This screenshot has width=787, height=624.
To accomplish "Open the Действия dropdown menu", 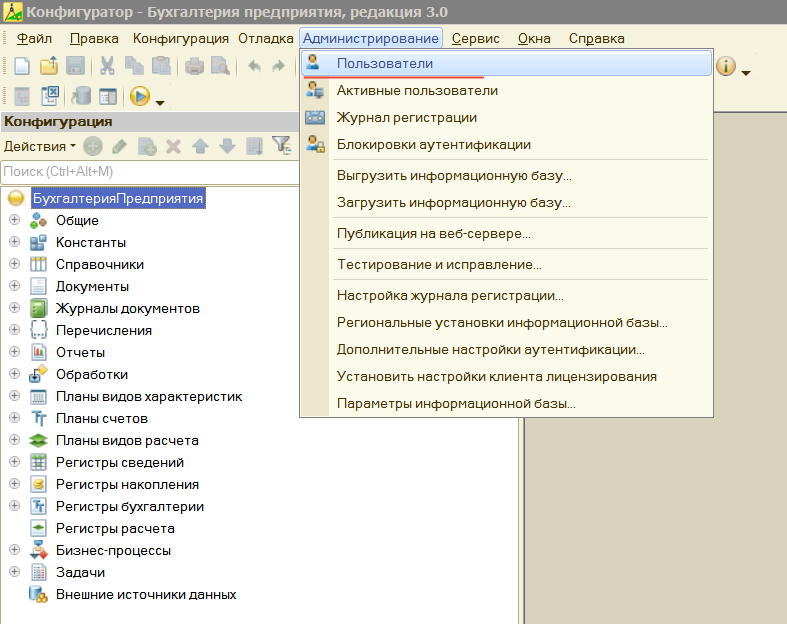I will tap(39, 147).
